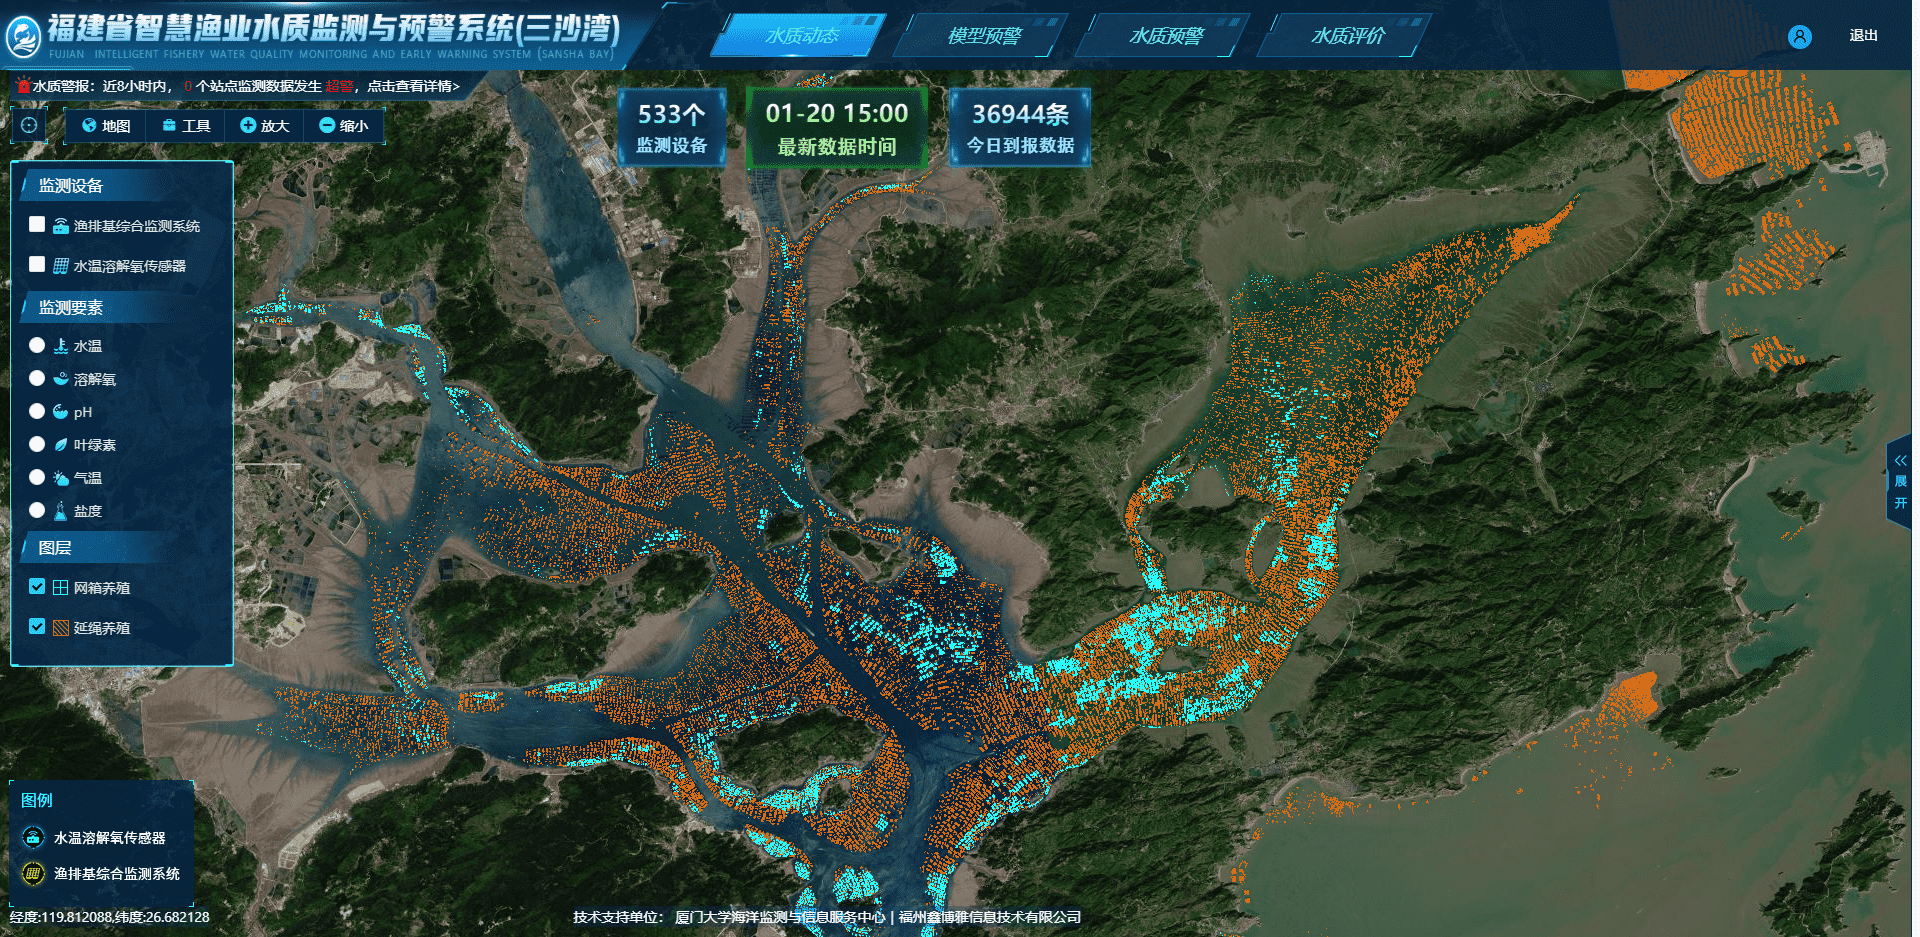The image size is (1920, 937).
Task: Select the 溶解氧 radio button
Action: [37, 378]
